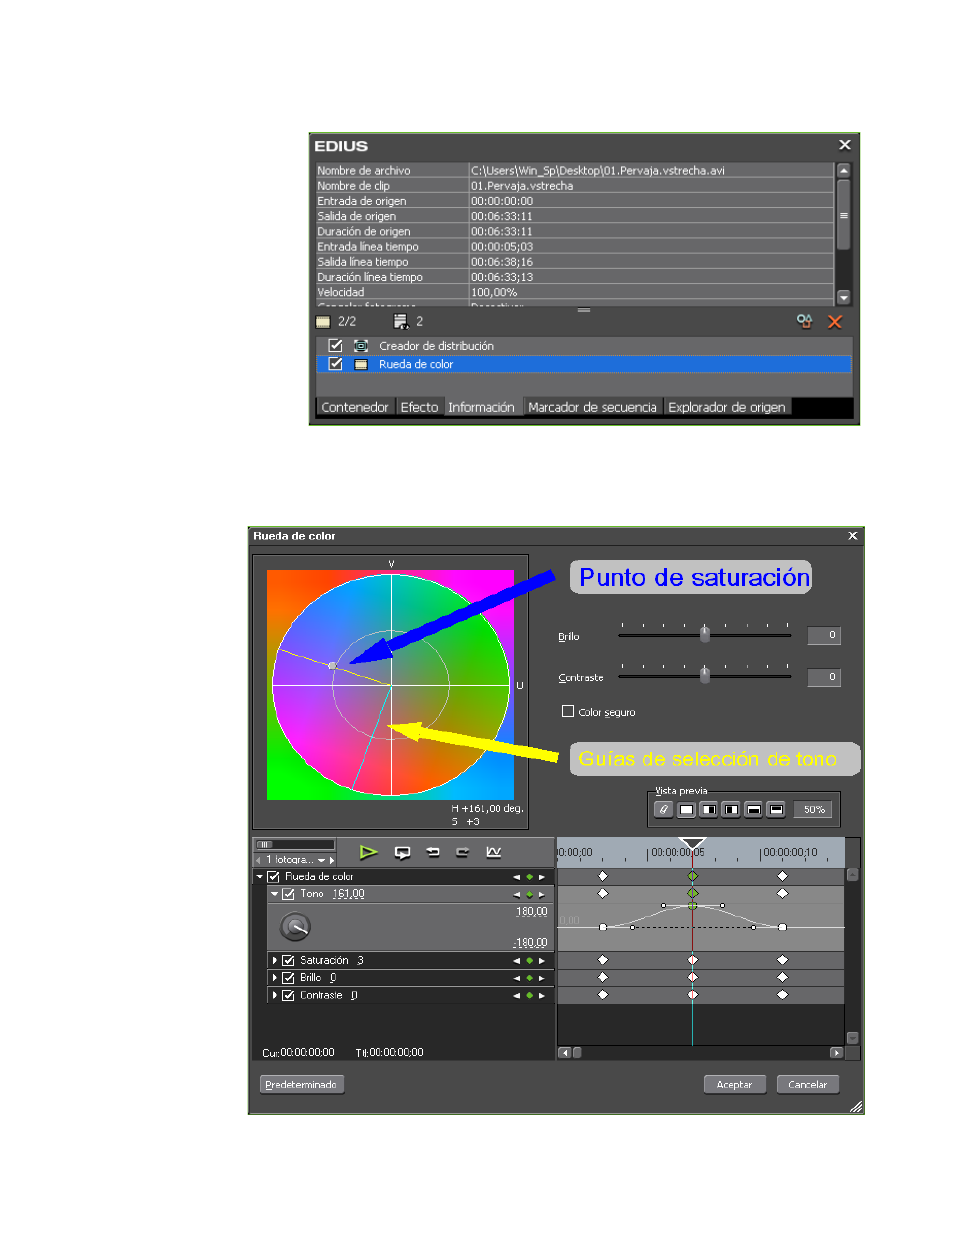Go to previous keyframe on Tono row
The image size is (954, 1235).
[x=516, y=894]
